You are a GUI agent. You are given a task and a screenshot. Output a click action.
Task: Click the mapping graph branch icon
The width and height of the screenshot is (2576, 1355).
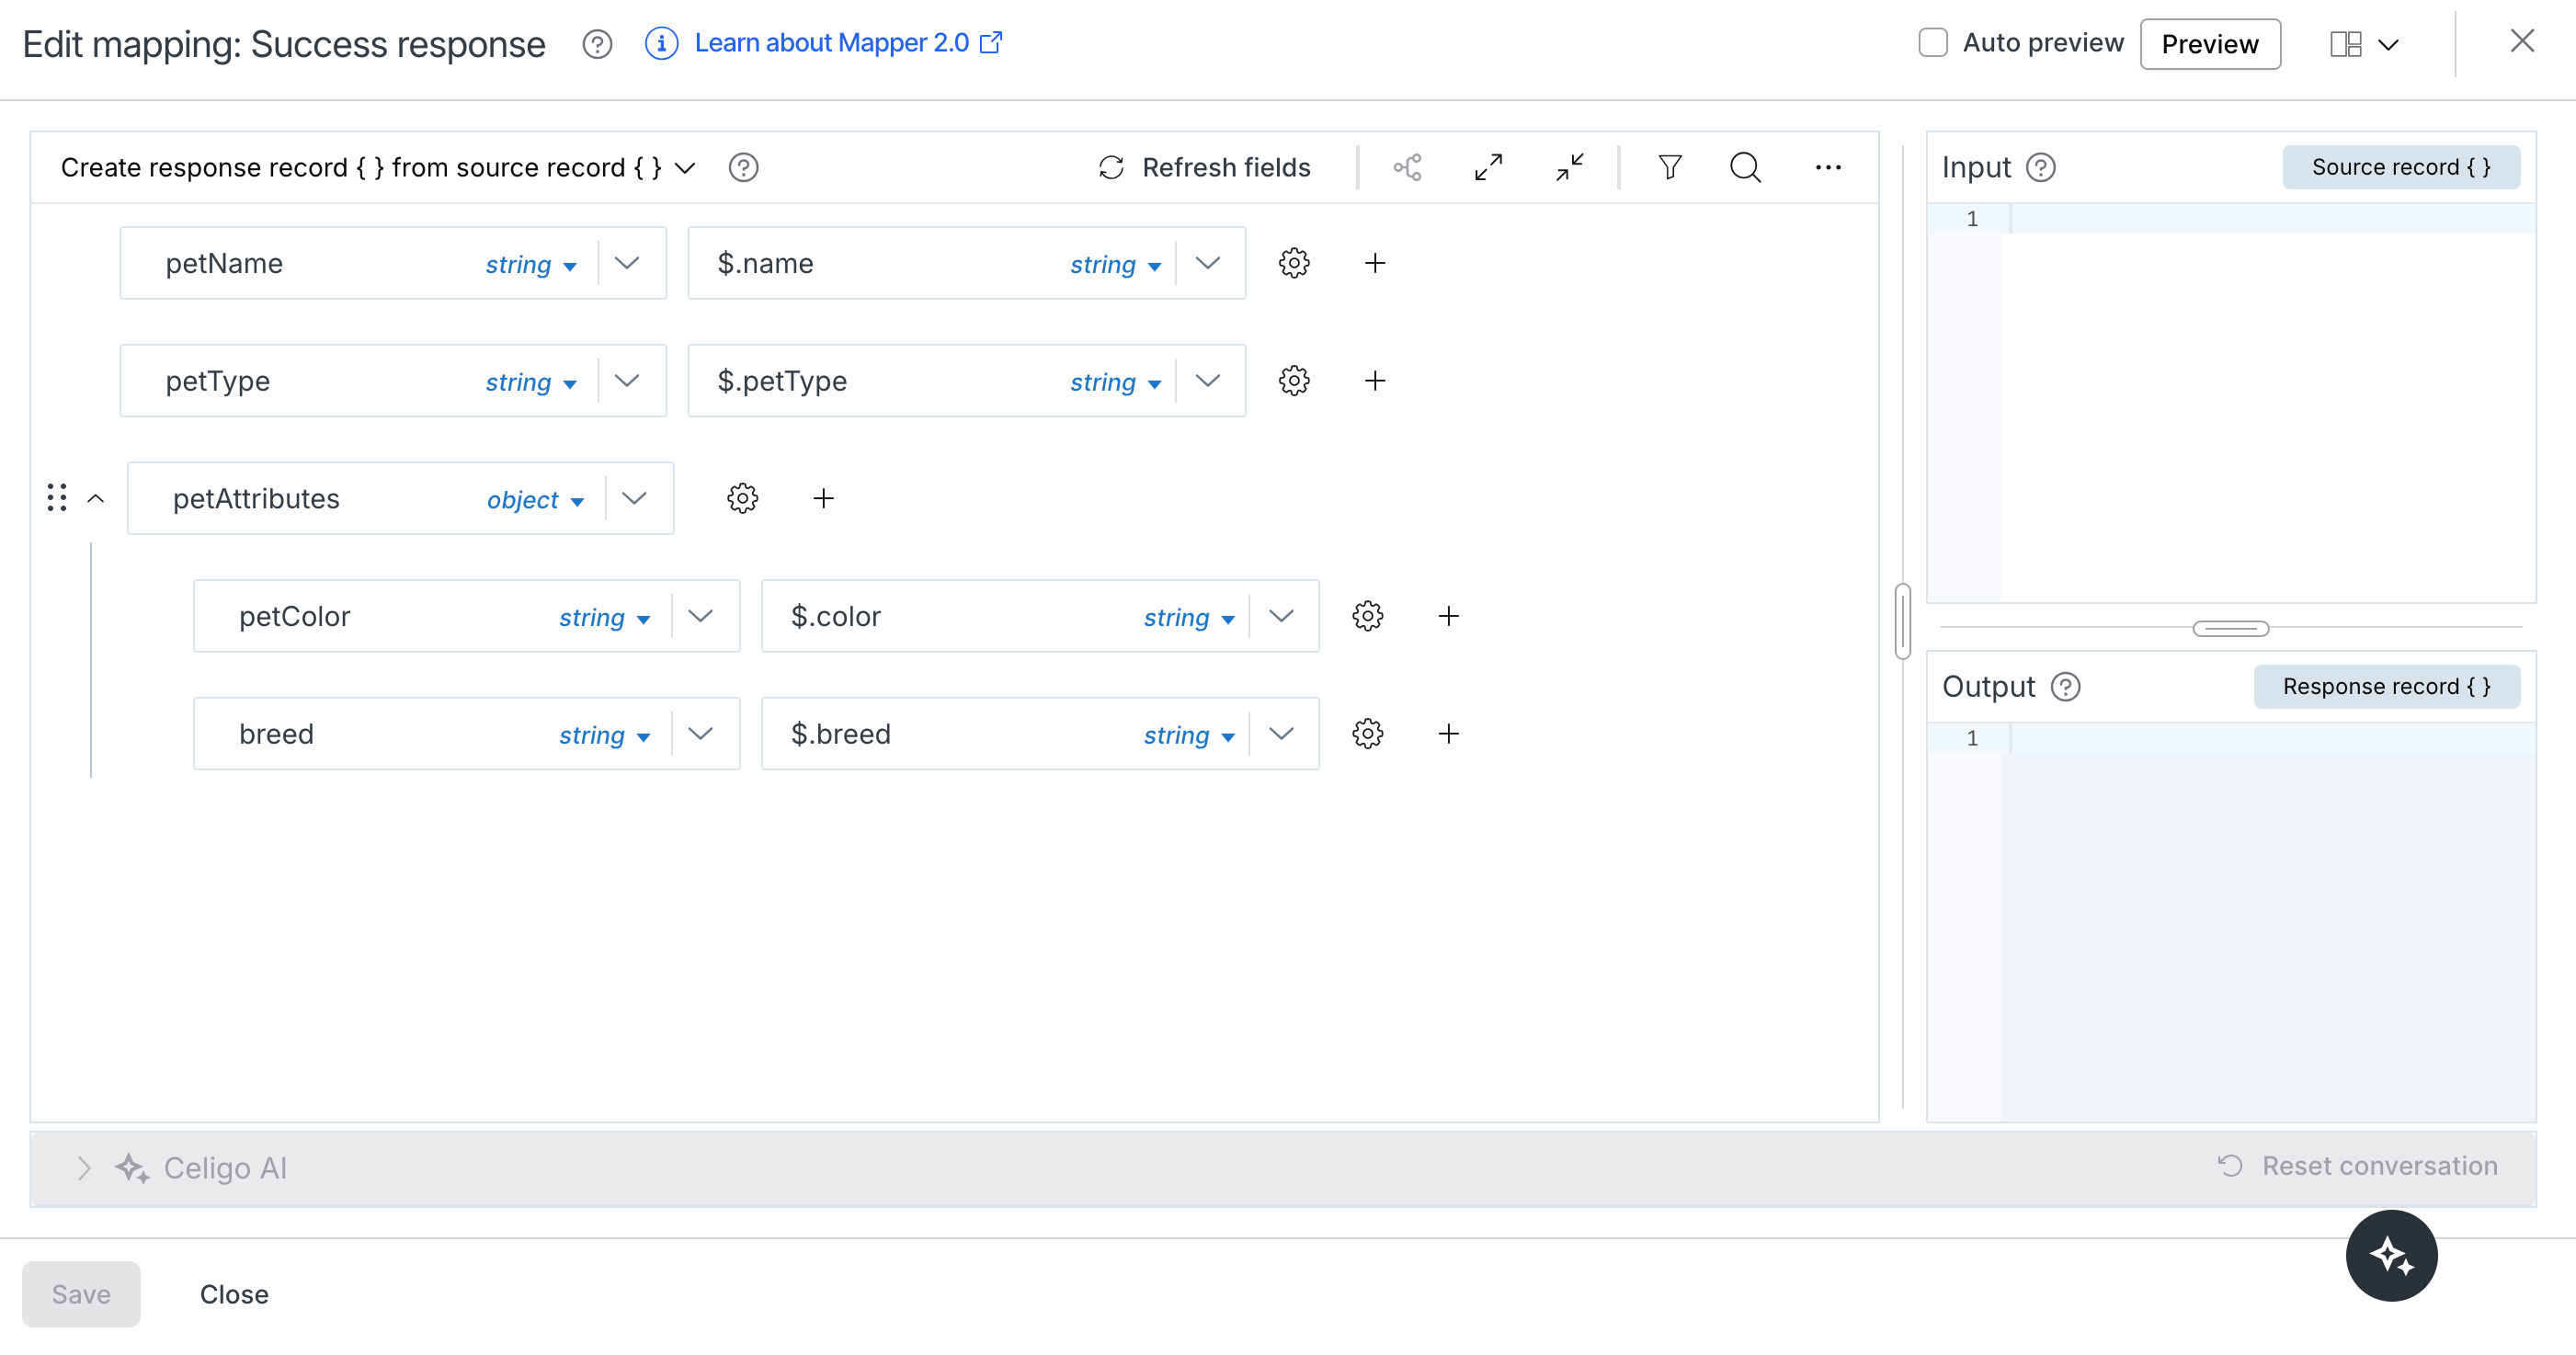pos(1408,167)
